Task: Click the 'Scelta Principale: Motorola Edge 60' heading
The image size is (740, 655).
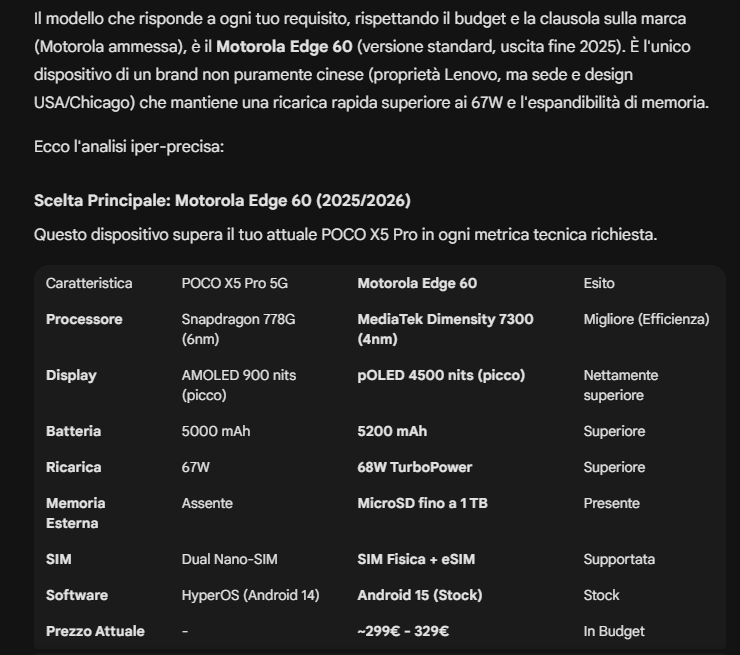Action: [x=222, y=201]
